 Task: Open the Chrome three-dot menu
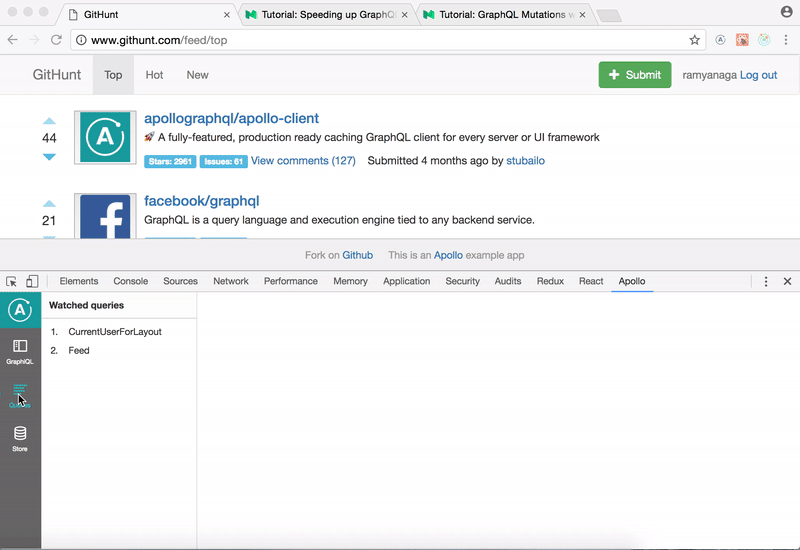tap(786, 40)
